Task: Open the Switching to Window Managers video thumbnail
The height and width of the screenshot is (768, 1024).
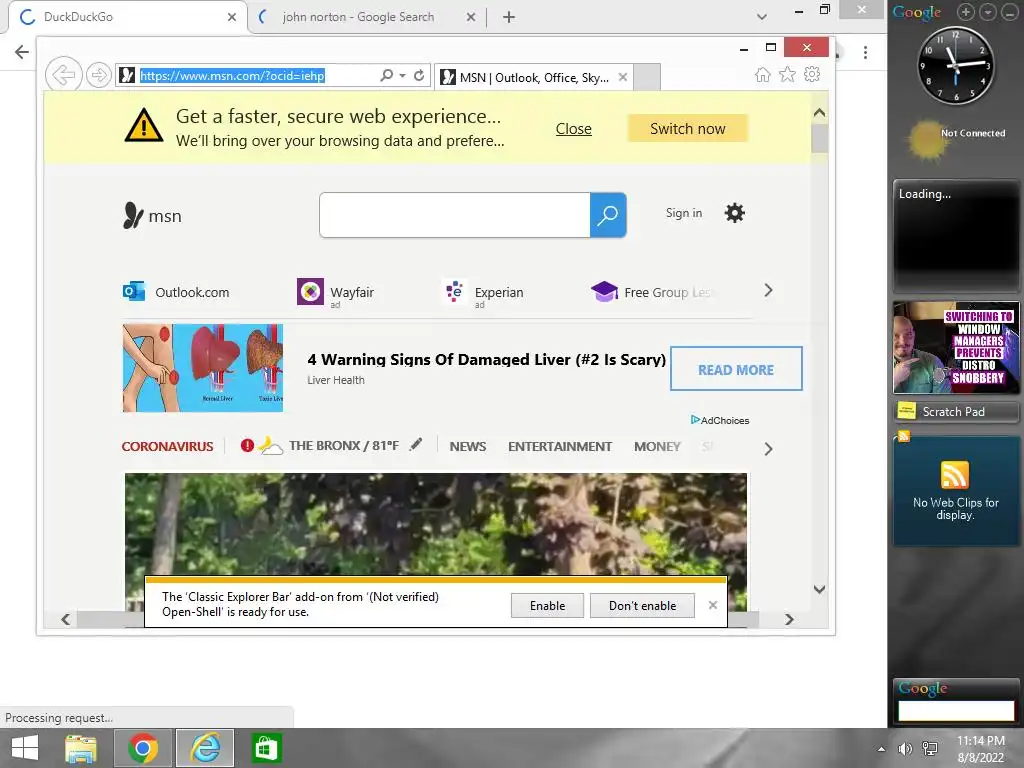Action: pyautogui.click(x=956, y=347)
